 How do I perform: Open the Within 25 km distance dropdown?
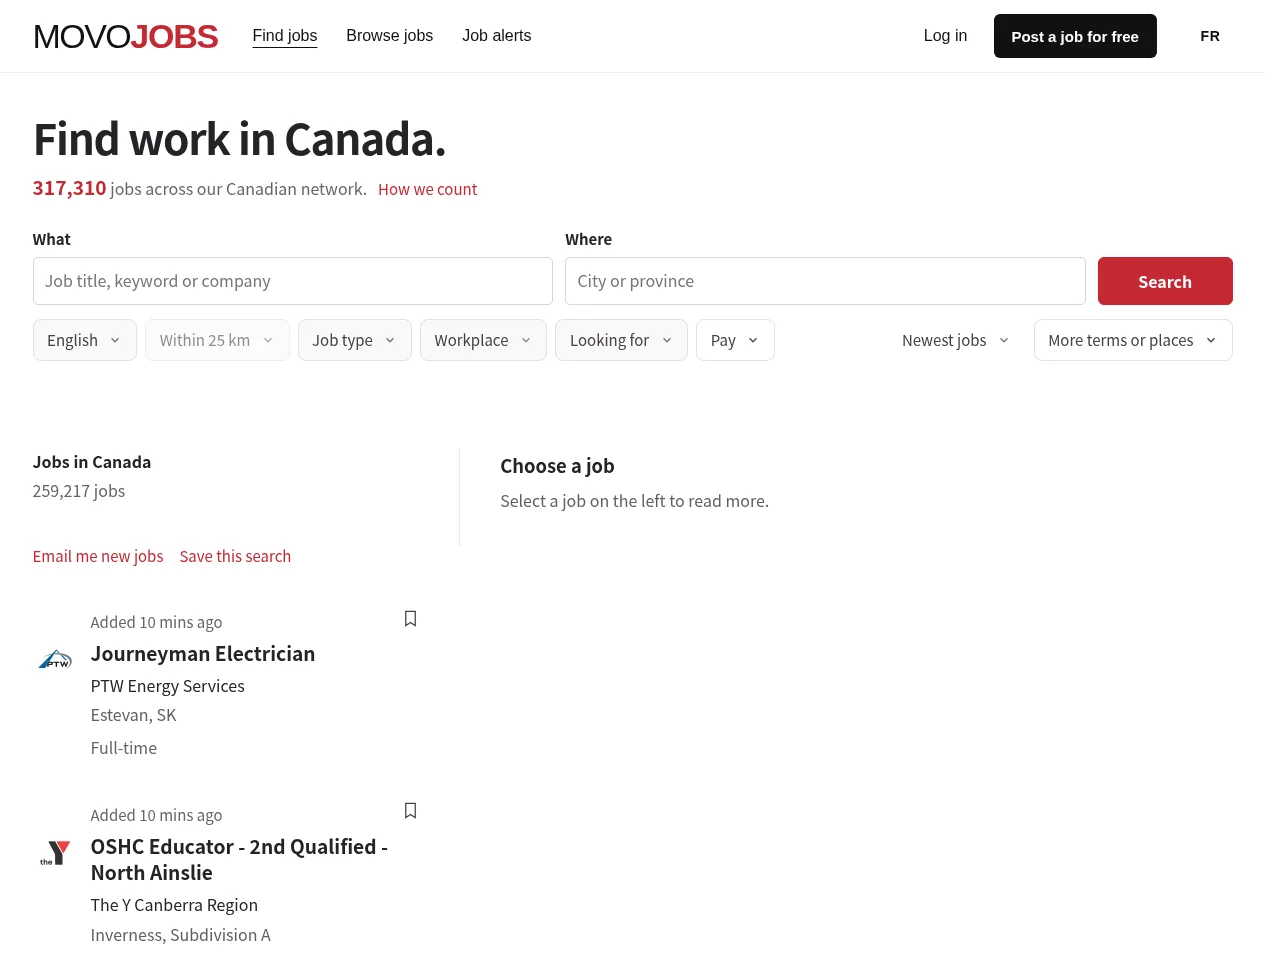217,340
